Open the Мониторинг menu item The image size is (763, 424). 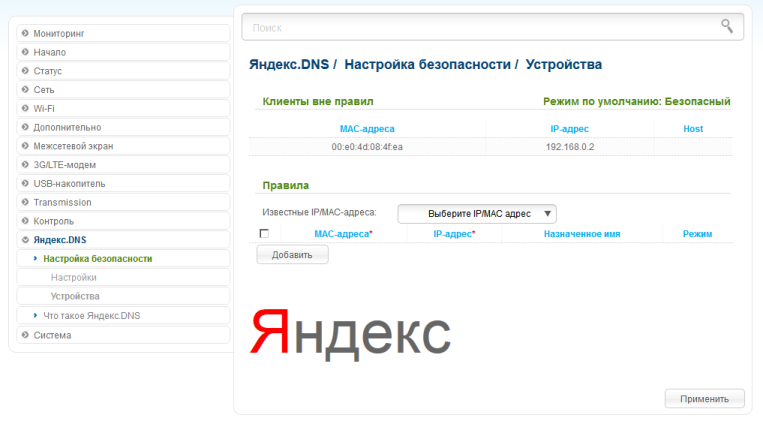pyautogui.click(x=123, y=33)
